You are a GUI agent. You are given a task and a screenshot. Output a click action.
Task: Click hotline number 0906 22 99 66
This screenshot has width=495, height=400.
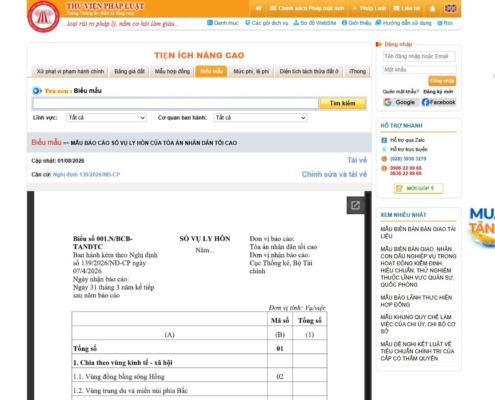click(x=406, y=168)
